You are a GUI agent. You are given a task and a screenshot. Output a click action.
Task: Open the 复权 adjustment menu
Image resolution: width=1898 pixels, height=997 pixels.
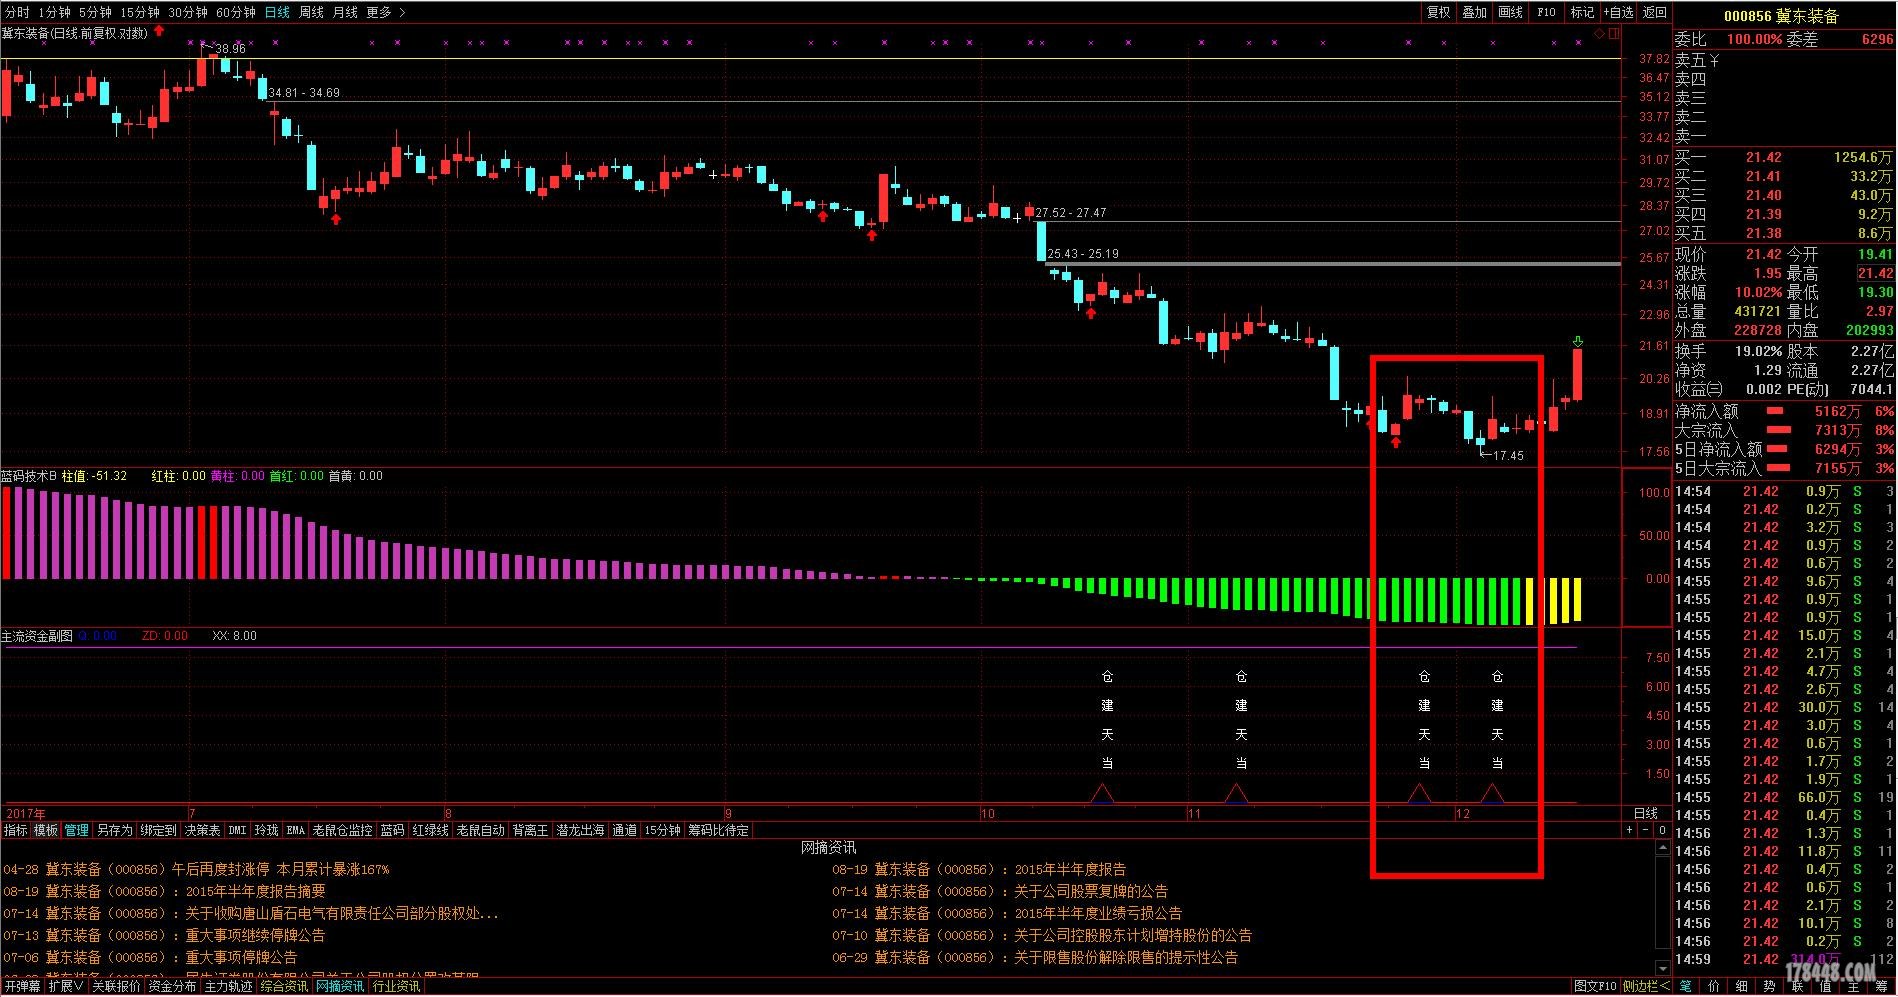(x=1438, y=12)
